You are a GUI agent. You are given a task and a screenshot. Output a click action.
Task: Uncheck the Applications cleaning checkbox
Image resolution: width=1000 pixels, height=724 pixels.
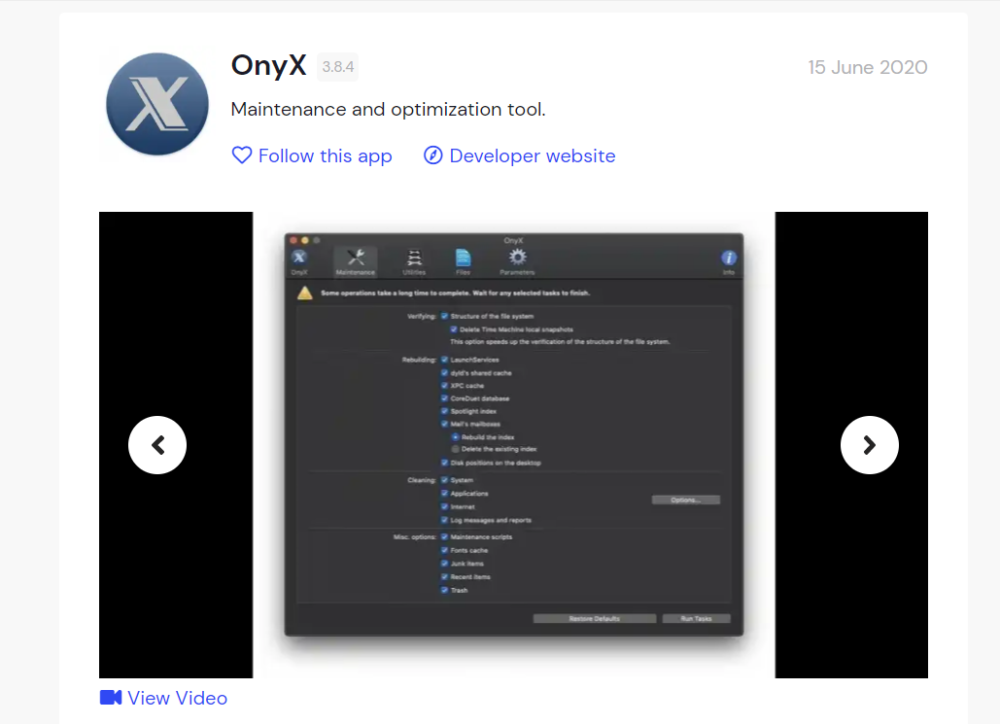[x=445, y=493]
